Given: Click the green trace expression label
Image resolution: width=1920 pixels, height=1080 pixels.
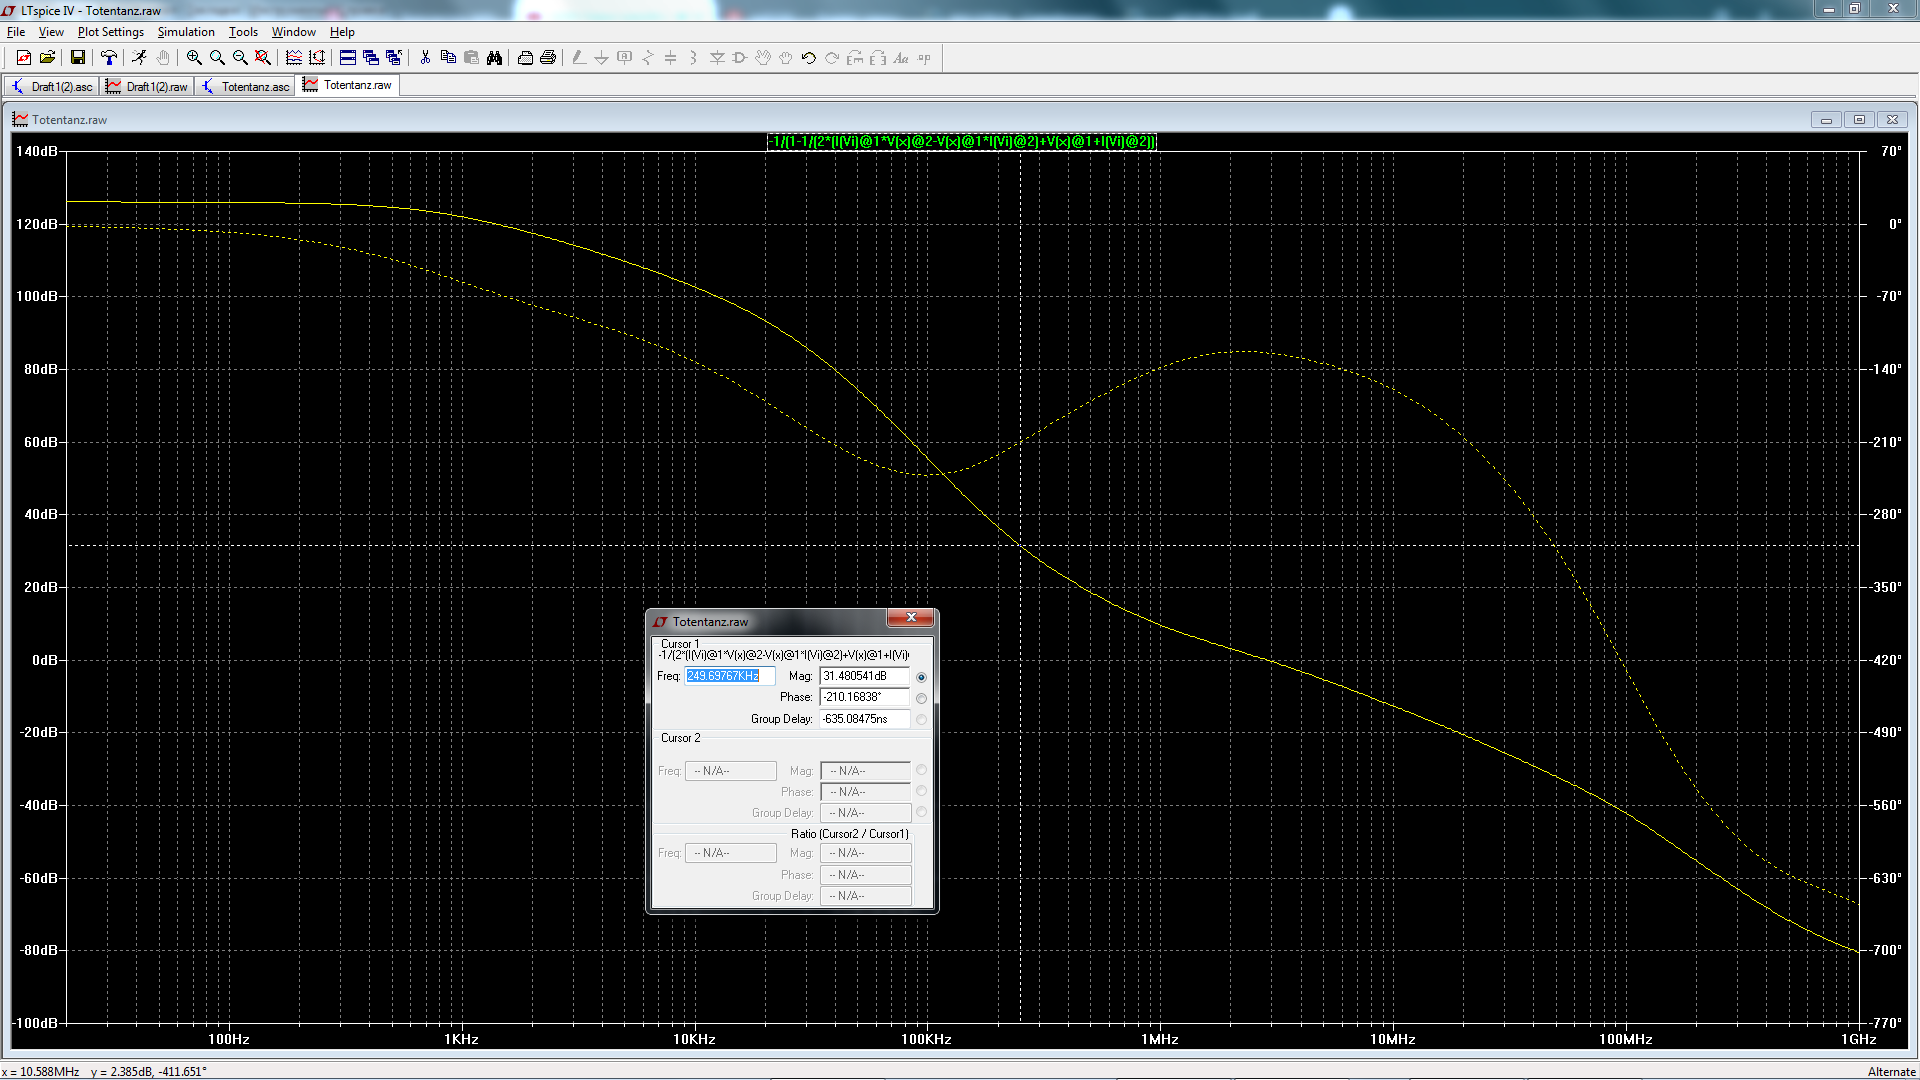Looking at the screenshot, I should click(x=961, y=142).
